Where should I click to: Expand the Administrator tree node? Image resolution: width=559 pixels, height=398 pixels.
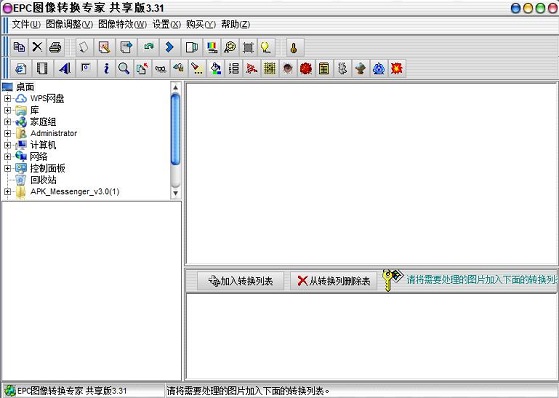click(x=7, y=133)
